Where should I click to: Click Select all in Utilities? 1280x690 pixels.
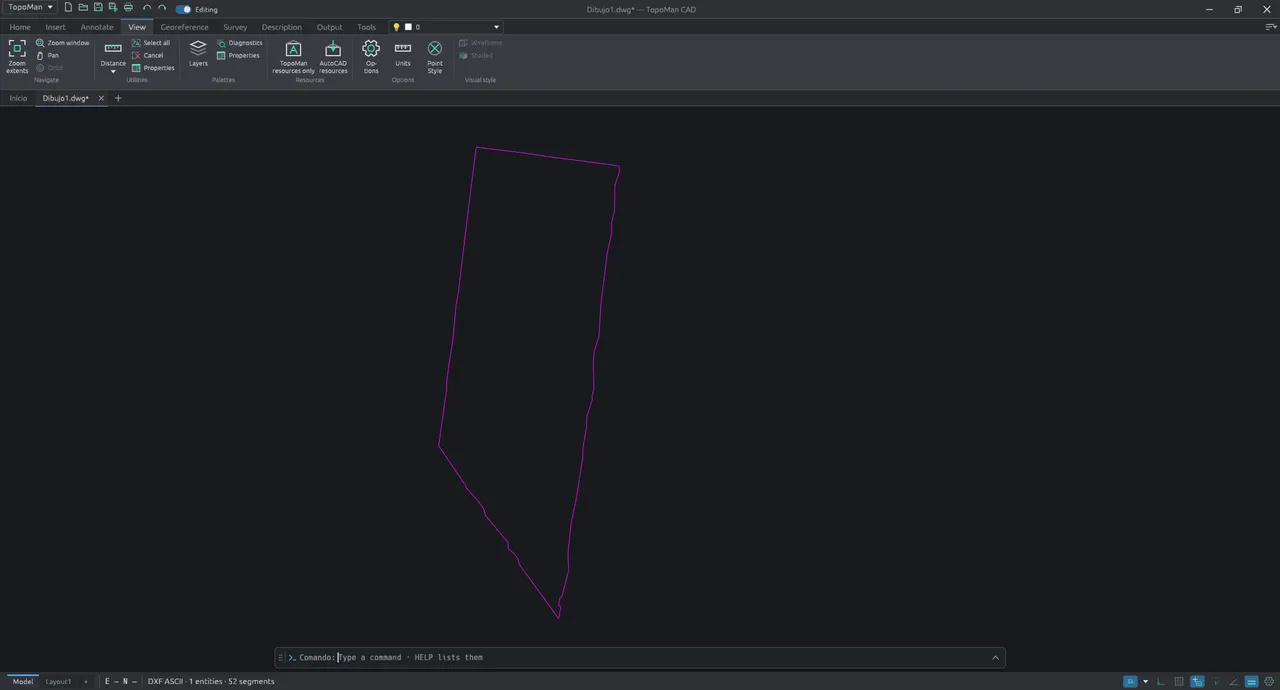coord(151,43)
